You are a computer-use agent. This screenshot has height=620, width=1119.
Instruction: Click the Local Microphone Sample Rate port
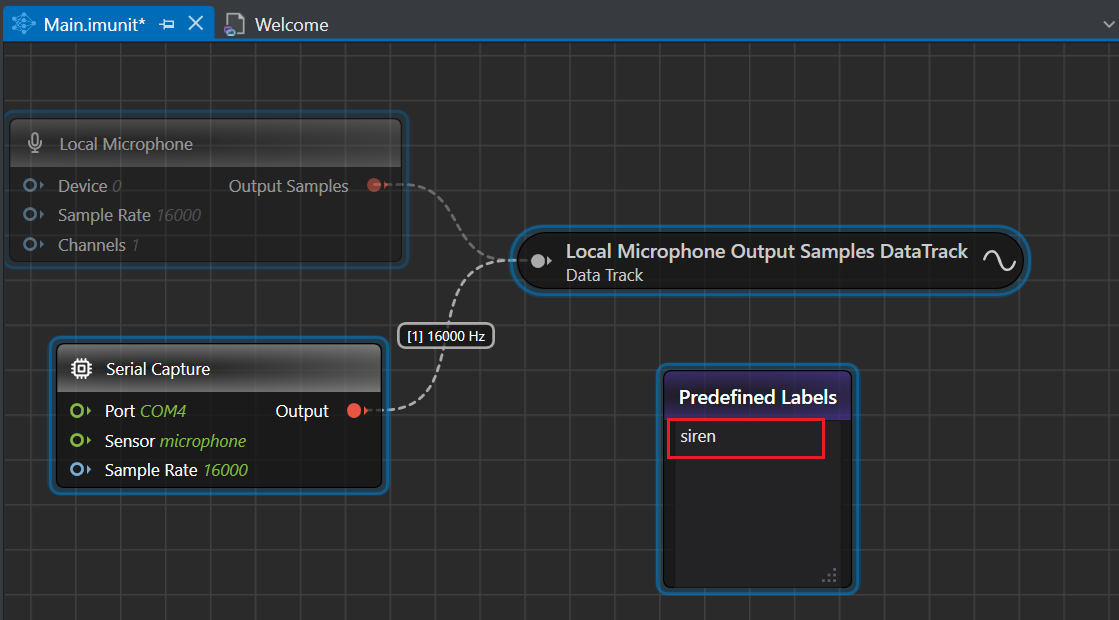[32, 214]
